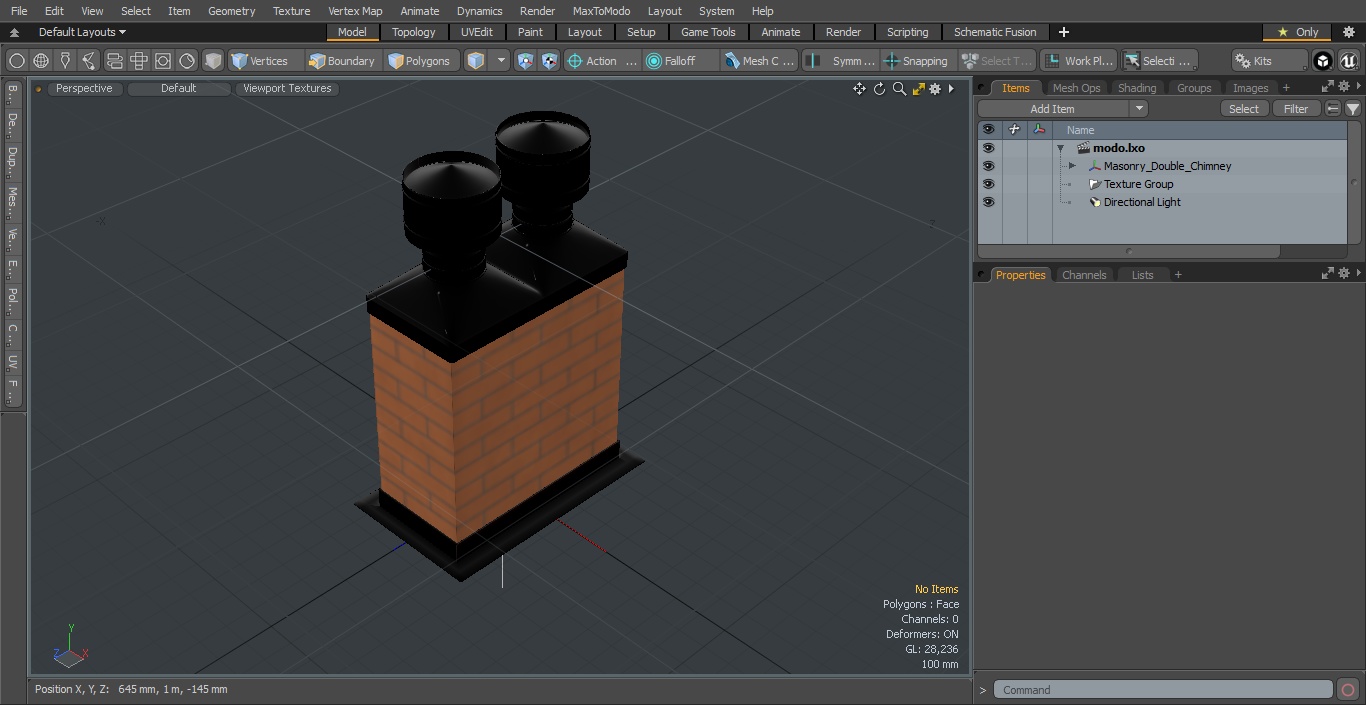Click the stacked pills toolbar icon
The width and height of the screenshot is (1366, 705).
(115, 61)
